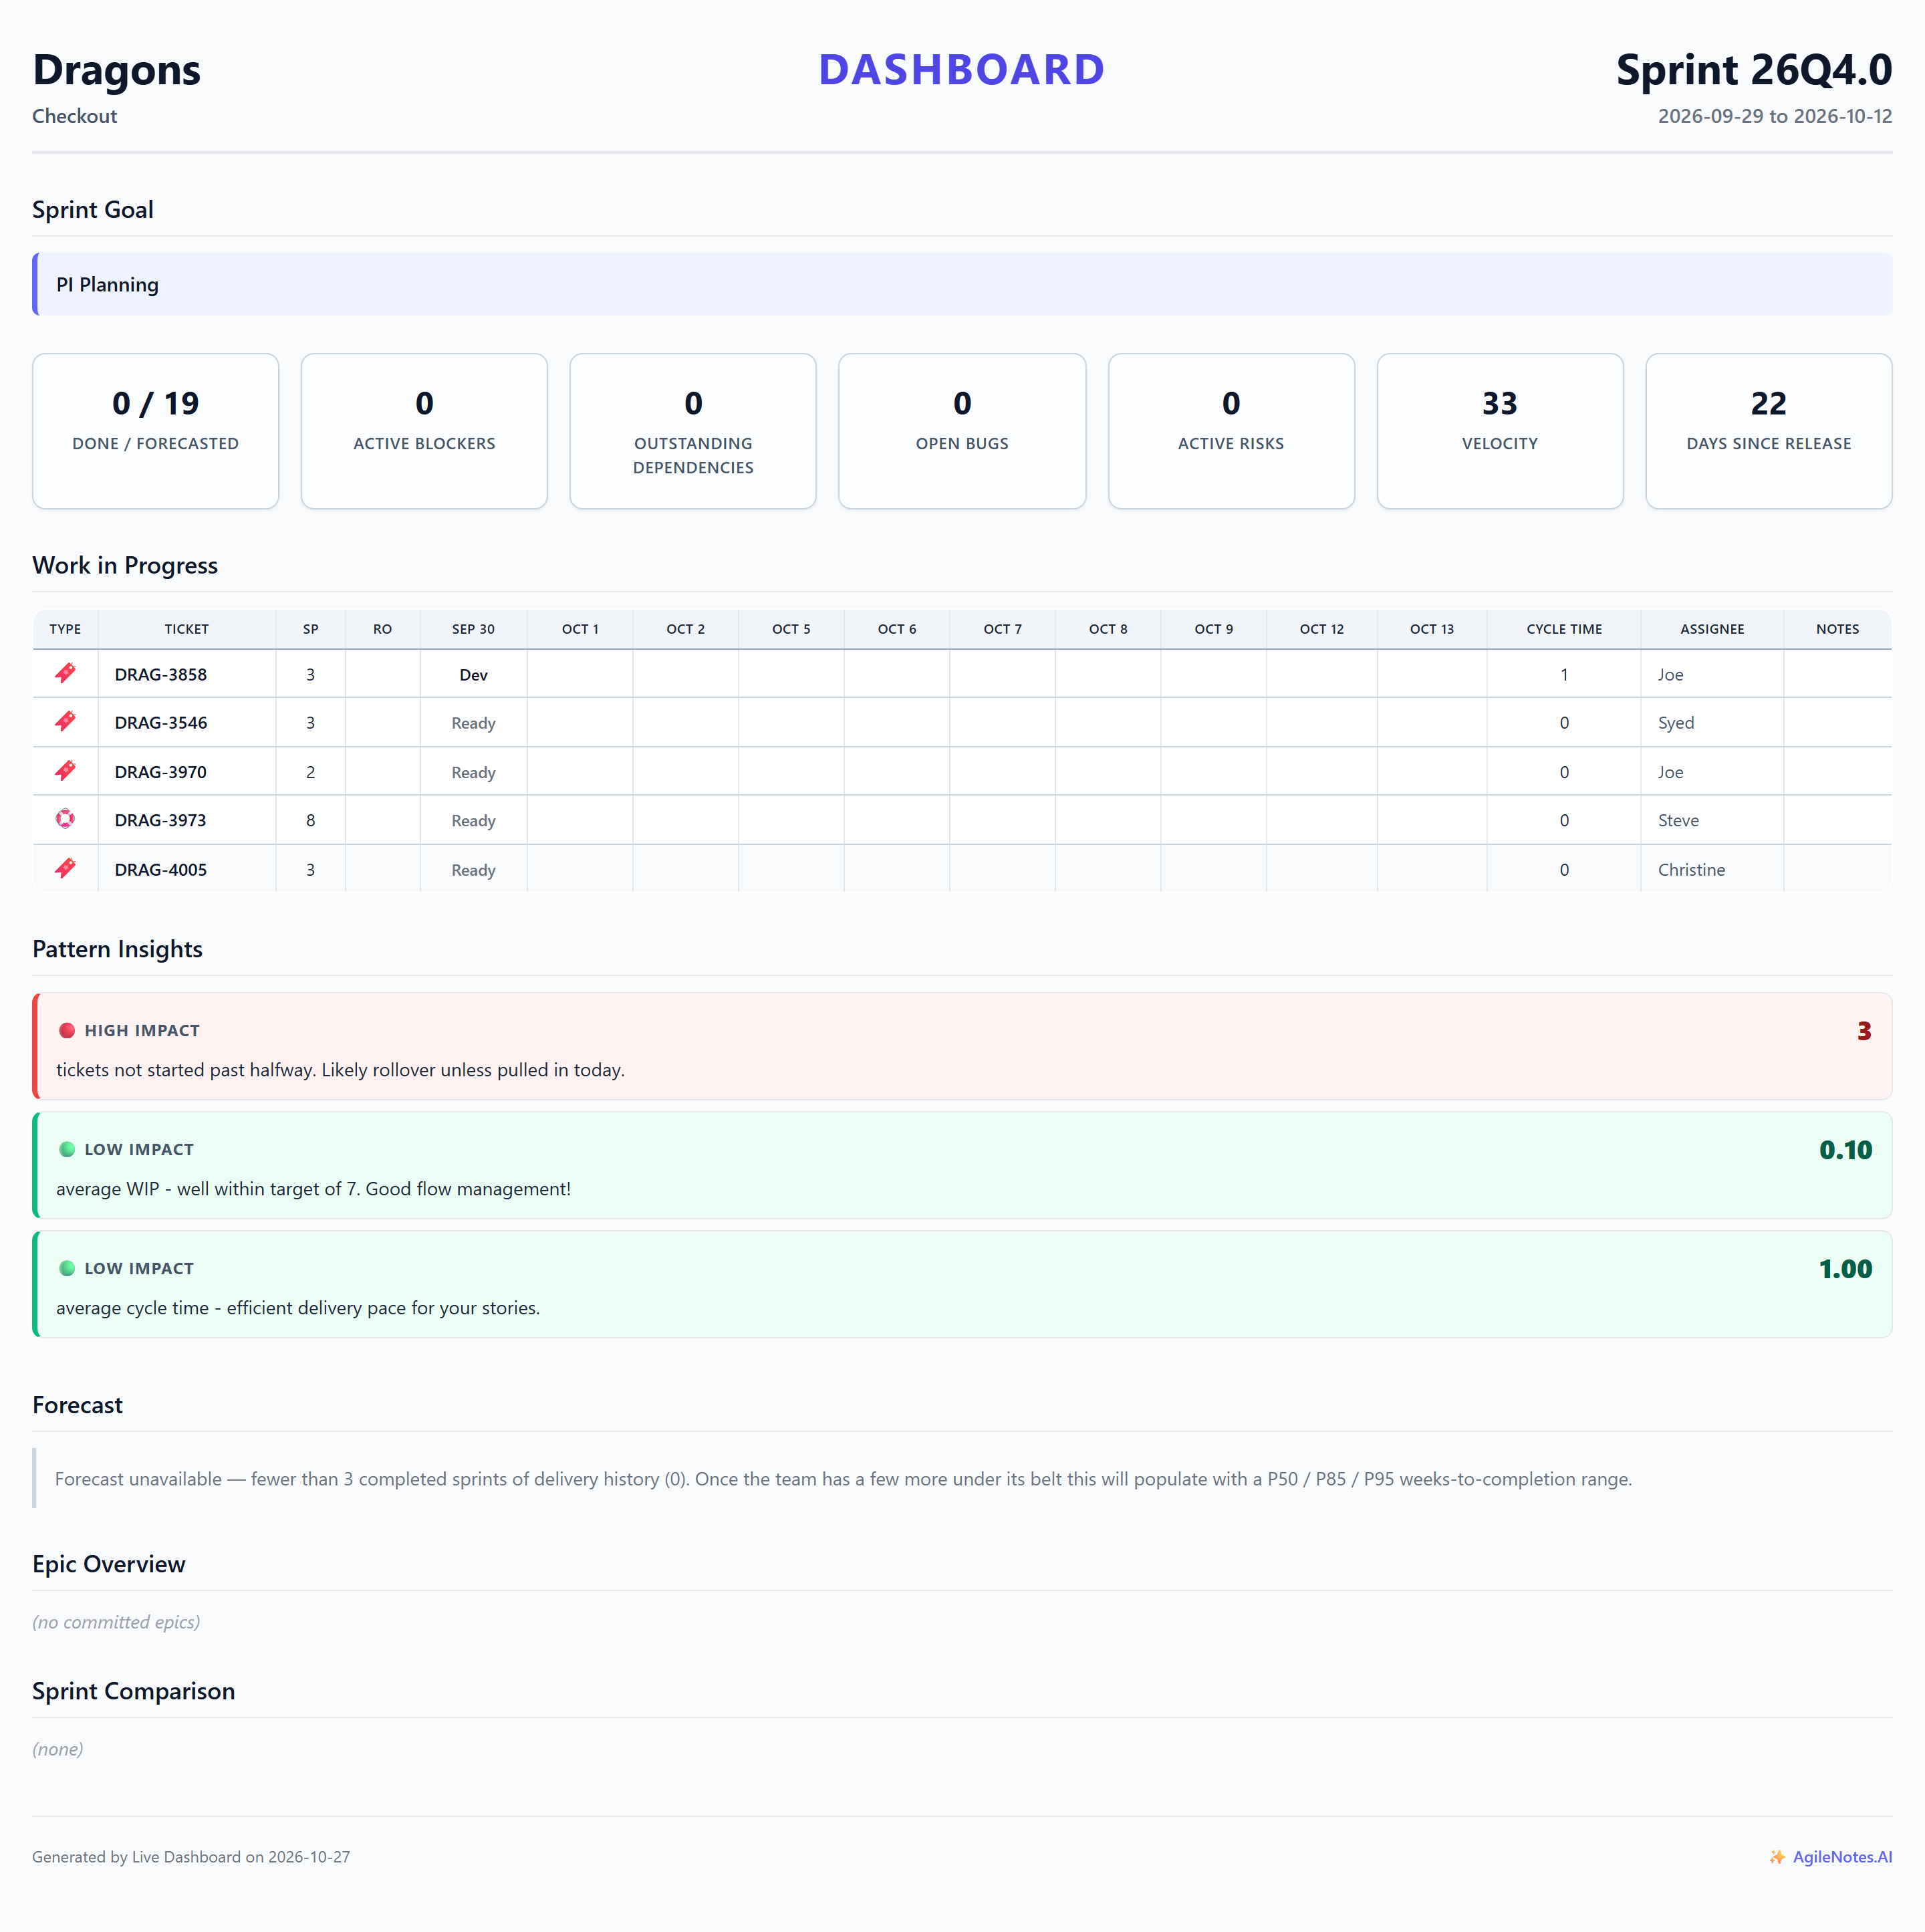Click assignee Steve in the table
Image resolution: width=1925 pixels, height=1932 pixels.
click(x=1678, y=821)
